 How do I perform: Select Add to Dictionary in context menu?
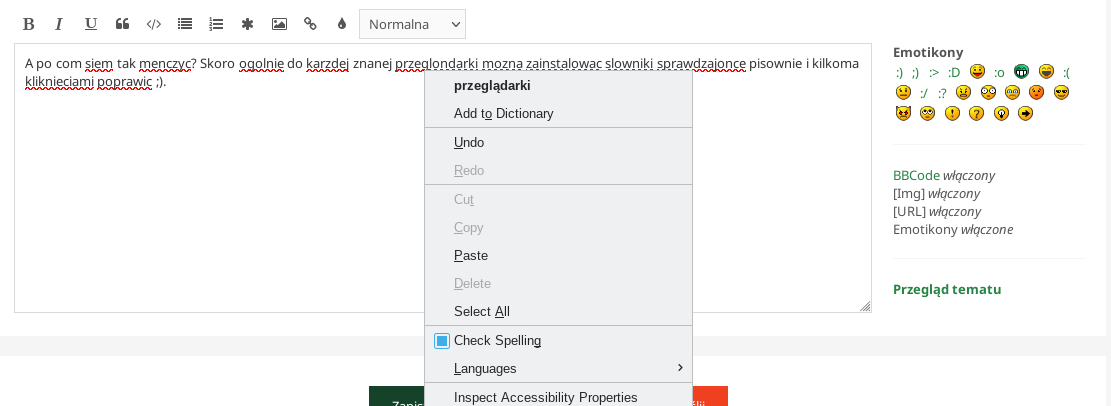coord(503,114)
